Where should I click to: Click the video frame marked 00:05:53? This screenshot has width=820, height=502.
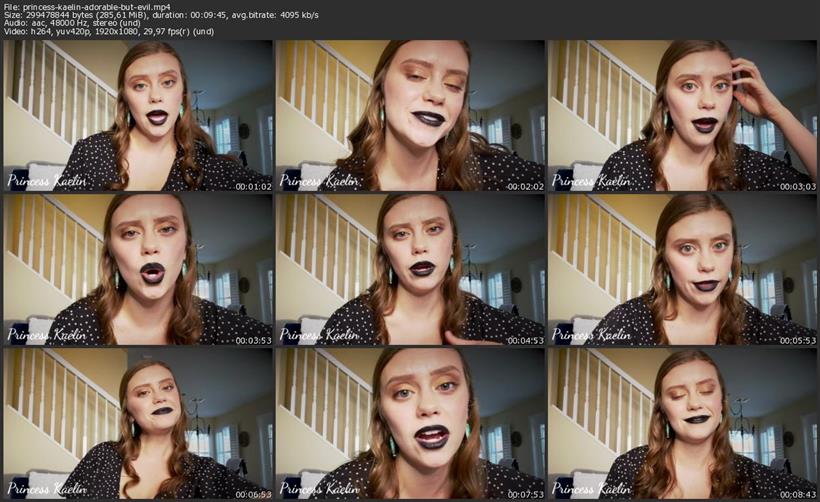click(x=682, y=269)
